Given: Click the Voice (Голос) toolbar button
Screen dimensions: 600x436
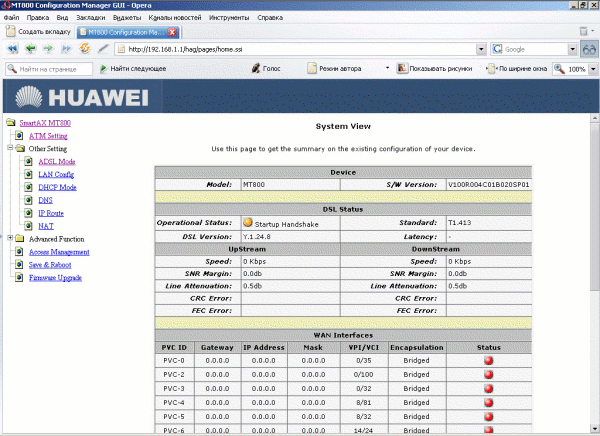Looking at the screenshot, I should [266, 69].
